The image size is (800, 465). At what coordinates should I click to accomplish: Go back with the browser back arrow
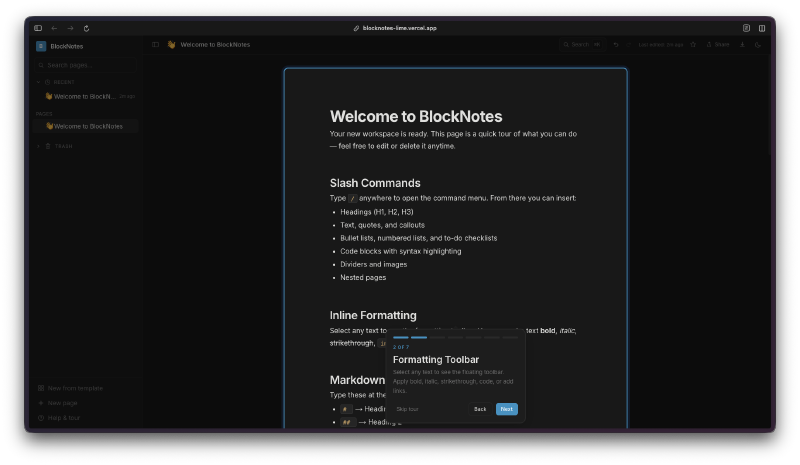(x=54, y=28)
